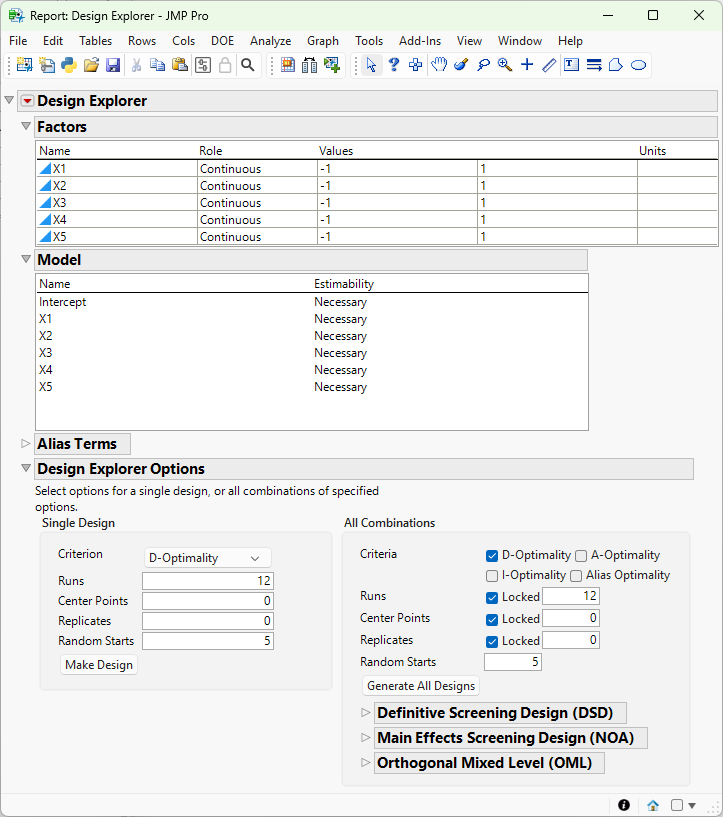Select the Grabber hand tool
The image size is (723, 817).
tap(439, 65)
